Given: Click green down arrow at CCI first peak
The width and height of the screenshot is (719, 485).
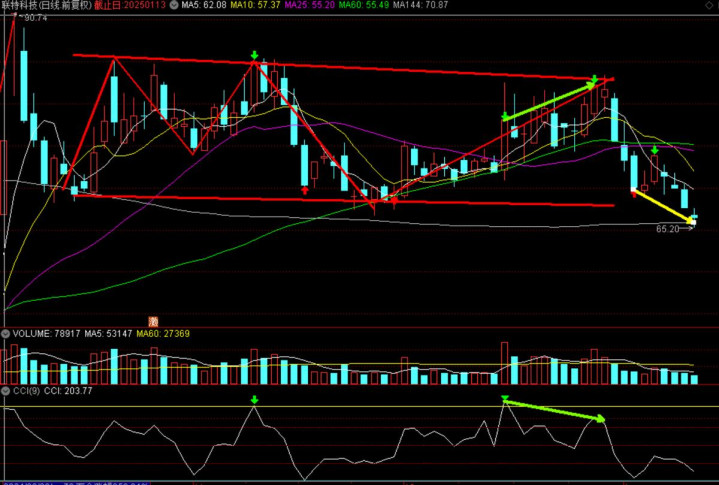Looking at the screenshot, I should coord(254,400).
